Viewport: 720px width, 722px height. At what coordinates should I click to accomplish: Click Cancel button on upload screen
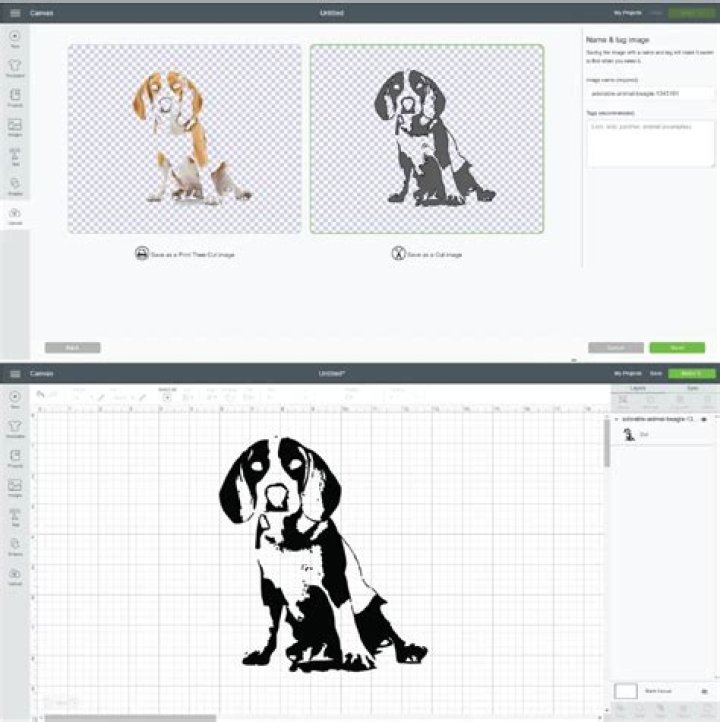coord(615,348)
